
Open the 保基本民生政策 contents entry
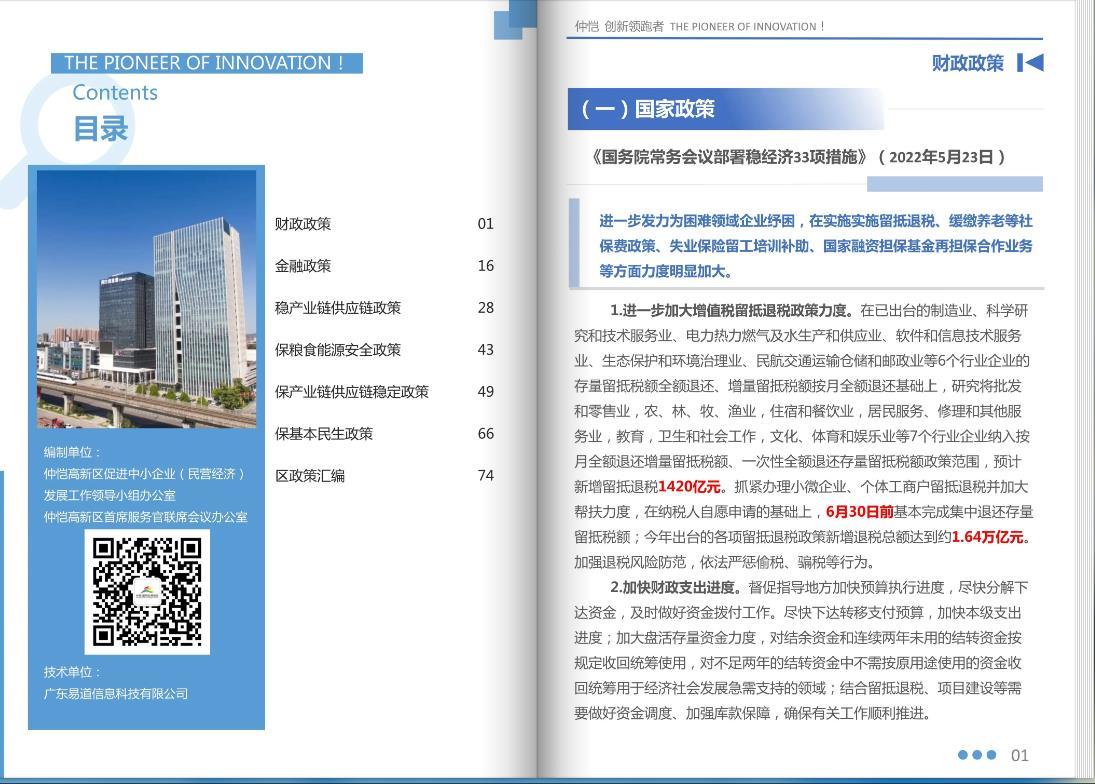pos(323,434)
